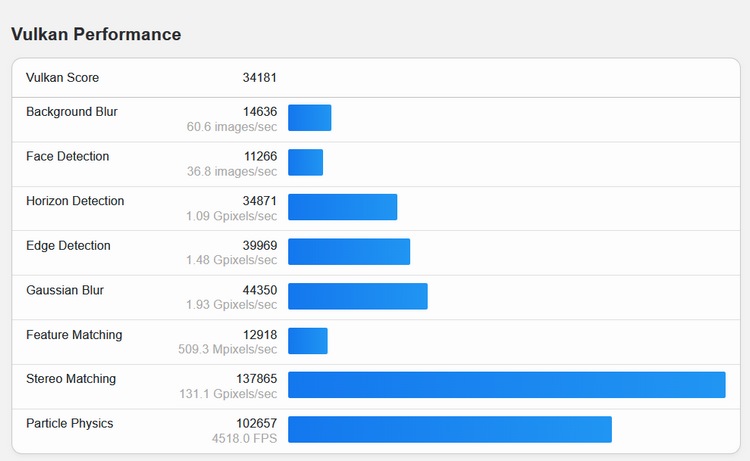Click the Background Blur test label
750x461 pixels.
tap(71, 112)
